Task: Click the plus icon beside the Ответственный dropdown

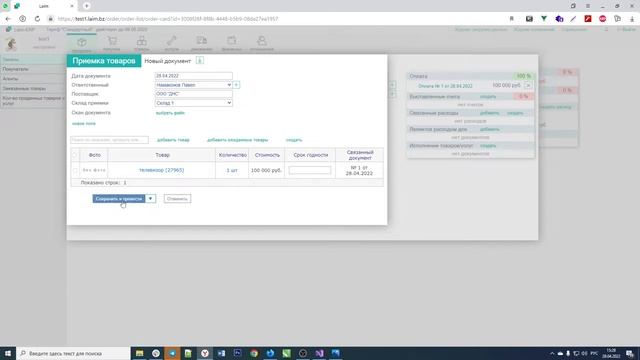Action: [237, 85]
